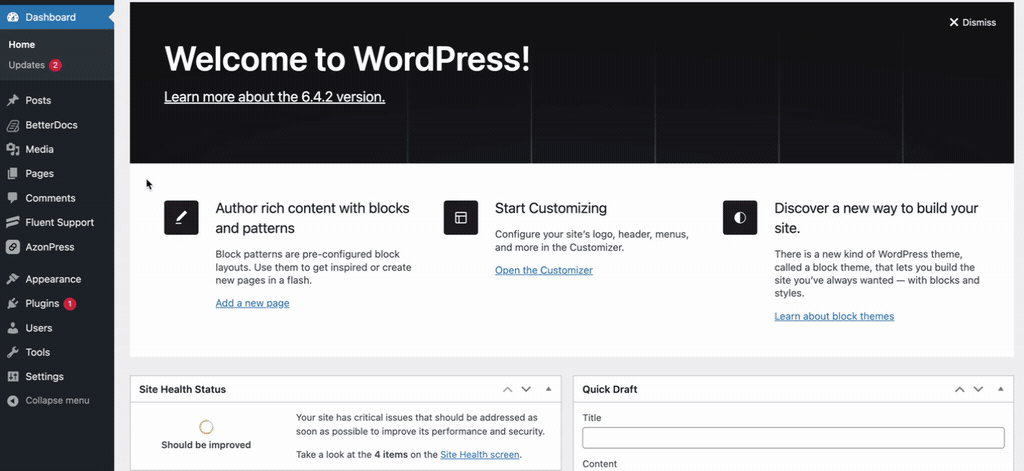Click the Plugins update badge showing 1

coord(70,304)
